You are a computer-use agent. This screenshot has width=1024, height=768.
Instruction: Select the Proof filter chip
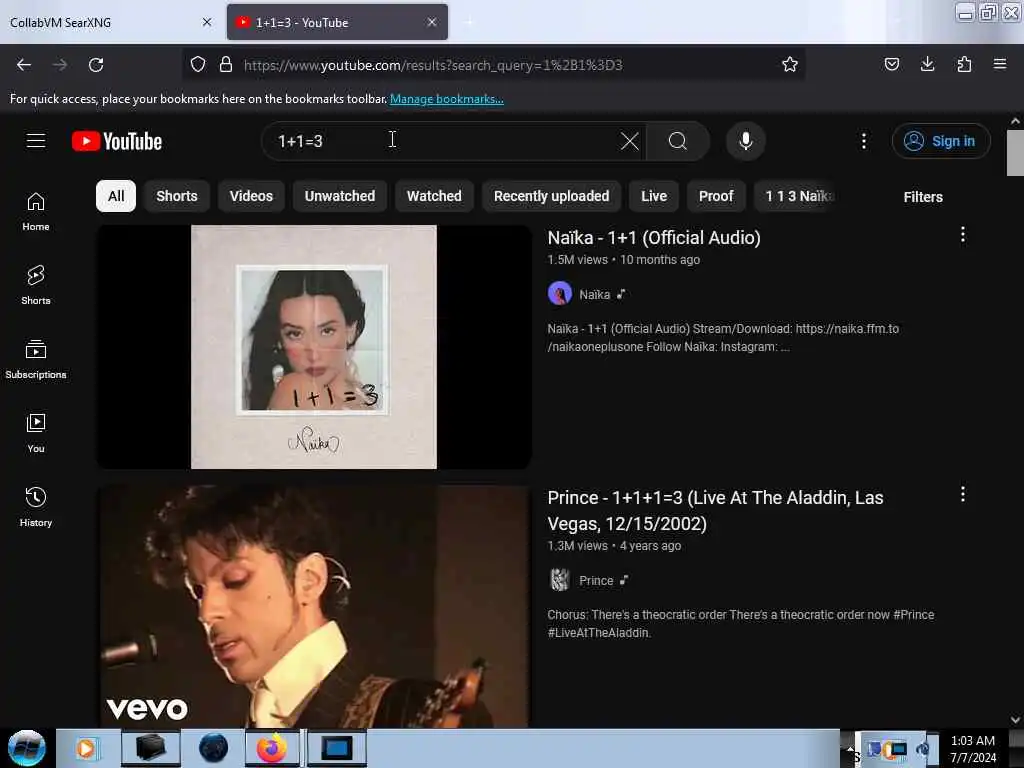pos(716,196)
